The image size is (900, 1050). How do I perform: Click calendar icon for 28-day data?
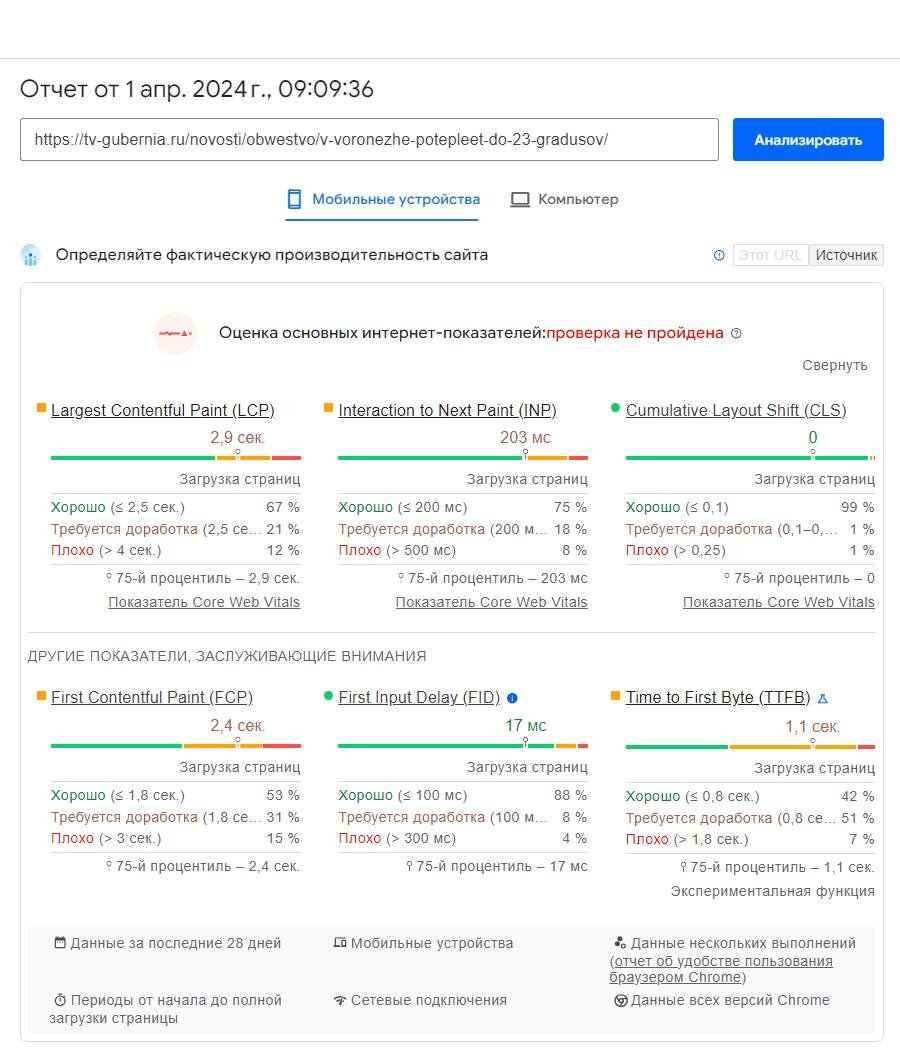pyautogui.click(x=58, y=942)
